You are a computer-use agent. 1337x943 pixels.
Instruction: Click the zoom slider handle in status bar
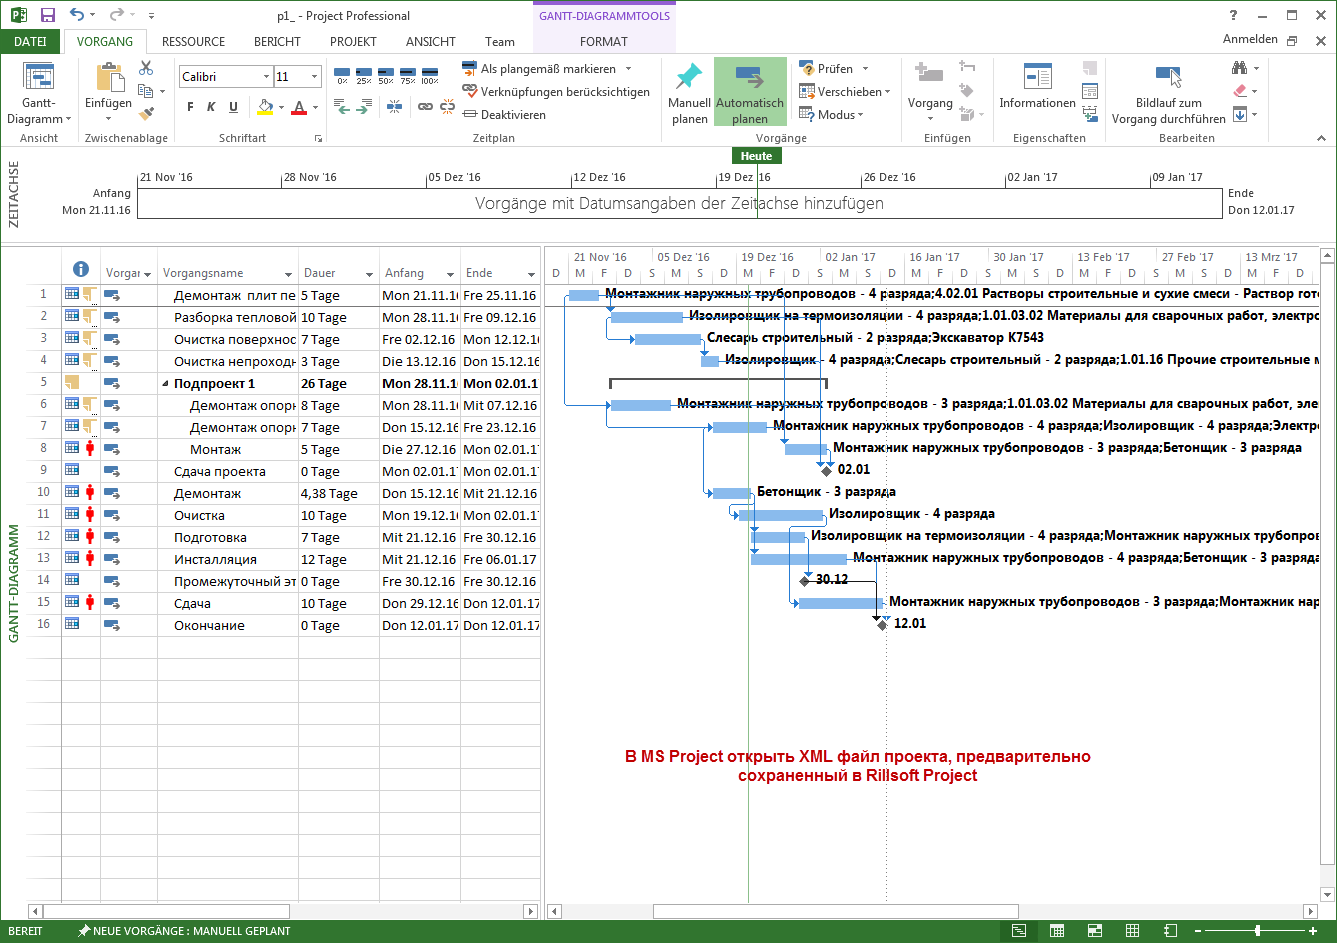pyautogui.click(x=1257, y=931)
